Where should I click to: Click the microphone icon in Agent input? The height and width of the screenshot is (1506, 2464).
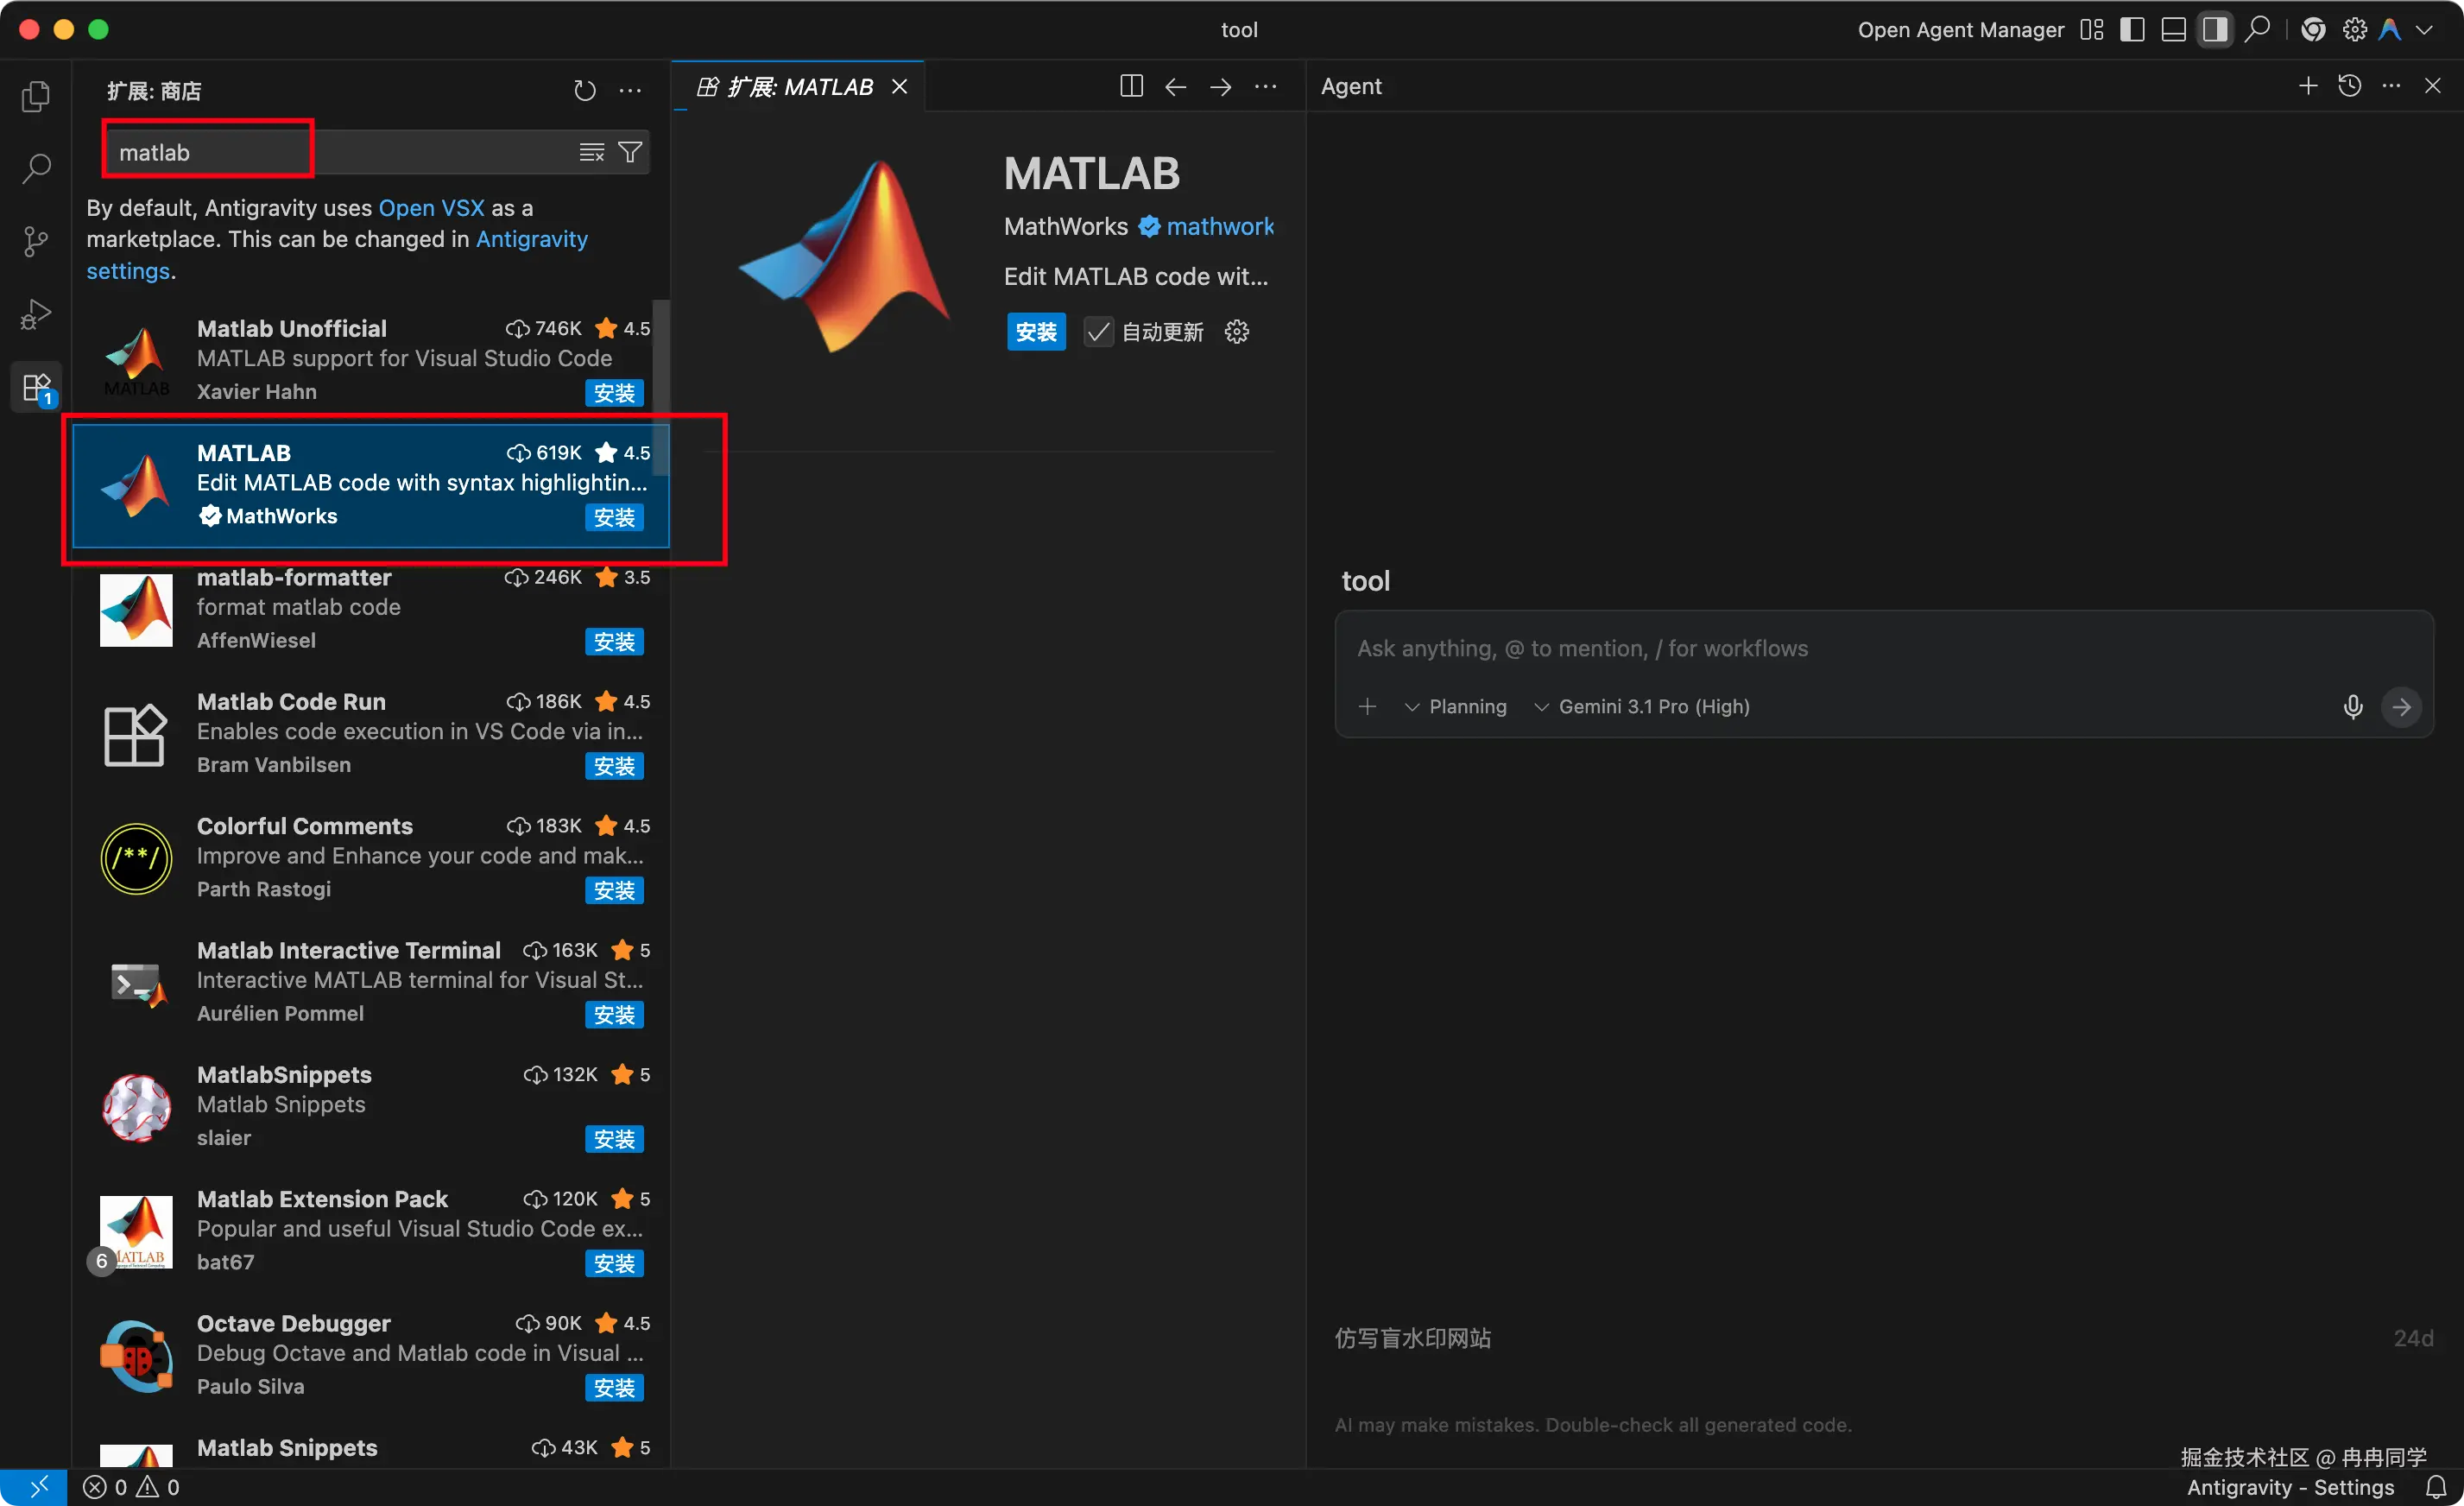pyautogui.click(x=2353, y=707)
